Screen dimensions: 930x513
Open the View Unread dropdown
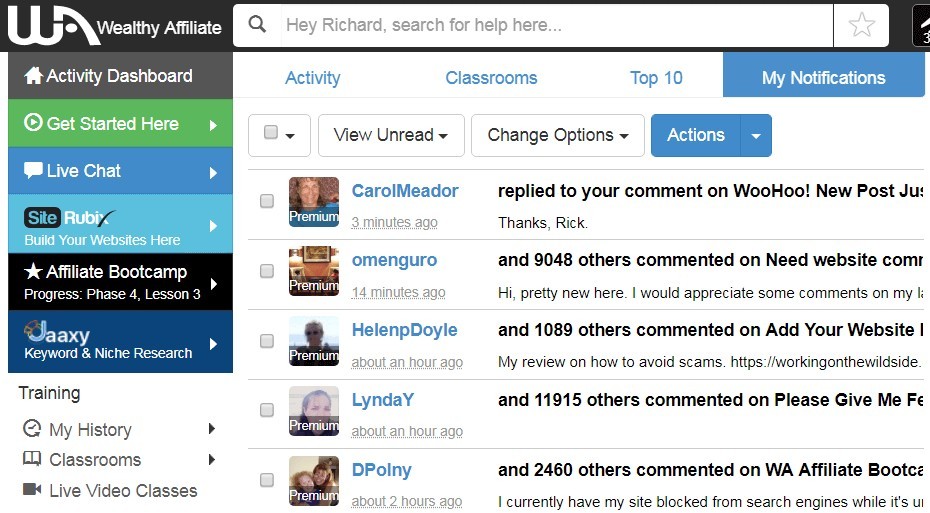click(x=391, y=135)
